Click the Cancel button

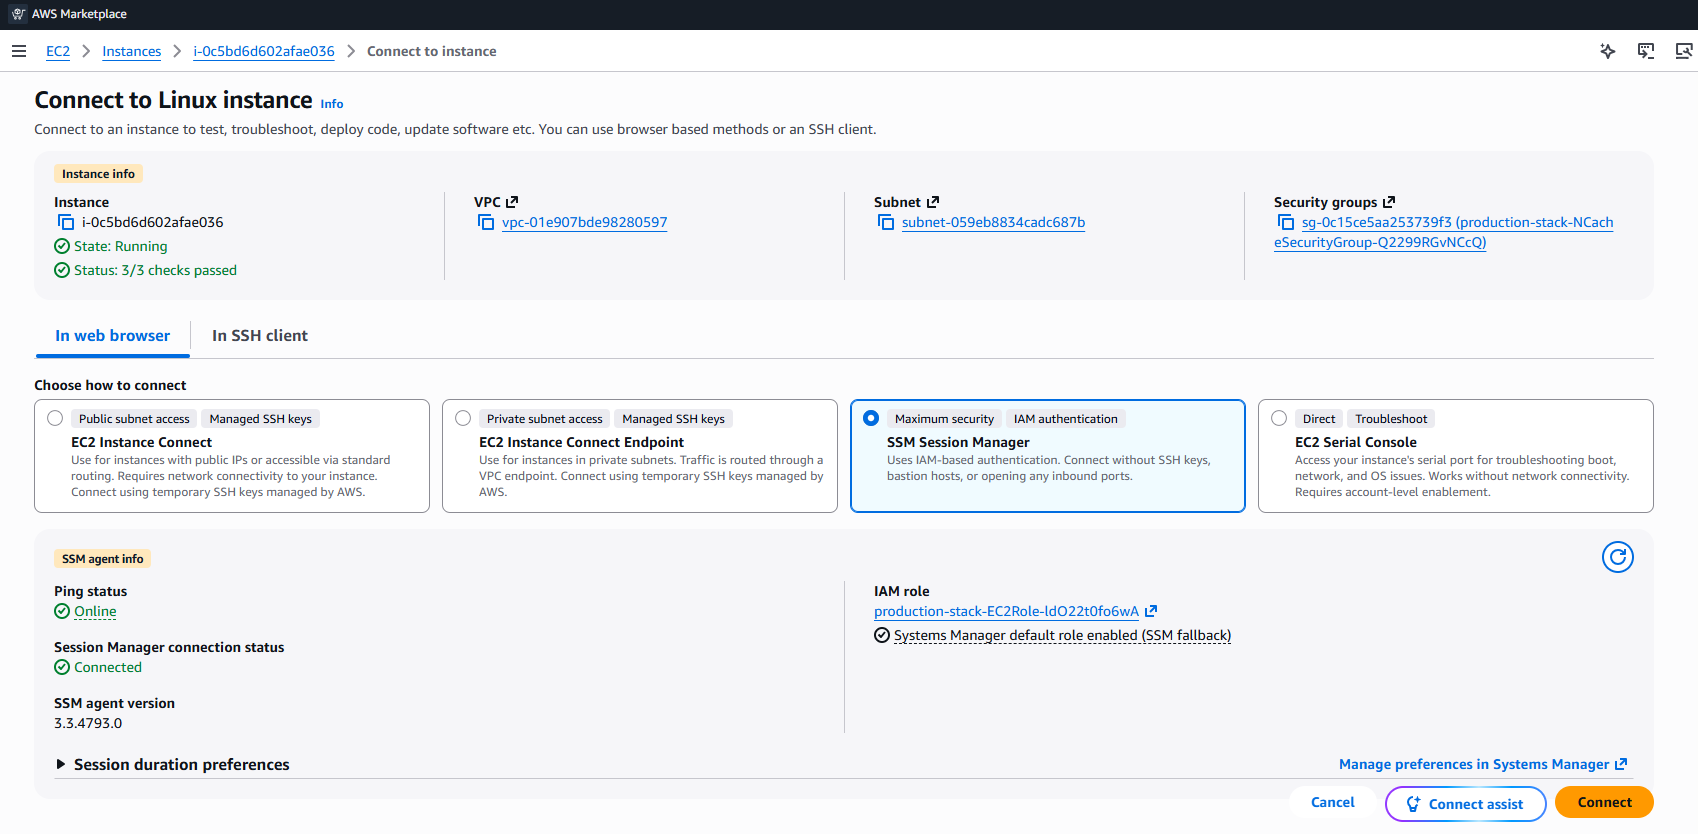click(1333, 802)
